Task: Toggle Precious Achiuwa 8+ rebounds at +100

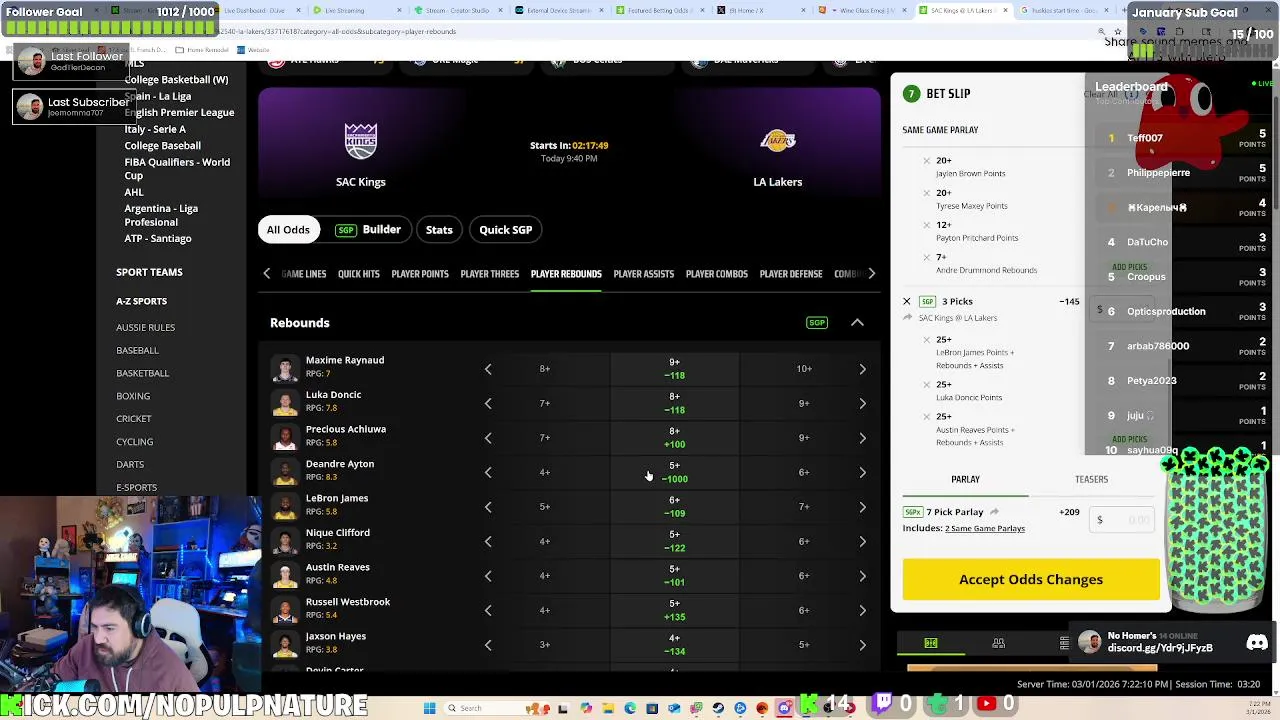Action: pyautogui.click(x=674, y=438)
